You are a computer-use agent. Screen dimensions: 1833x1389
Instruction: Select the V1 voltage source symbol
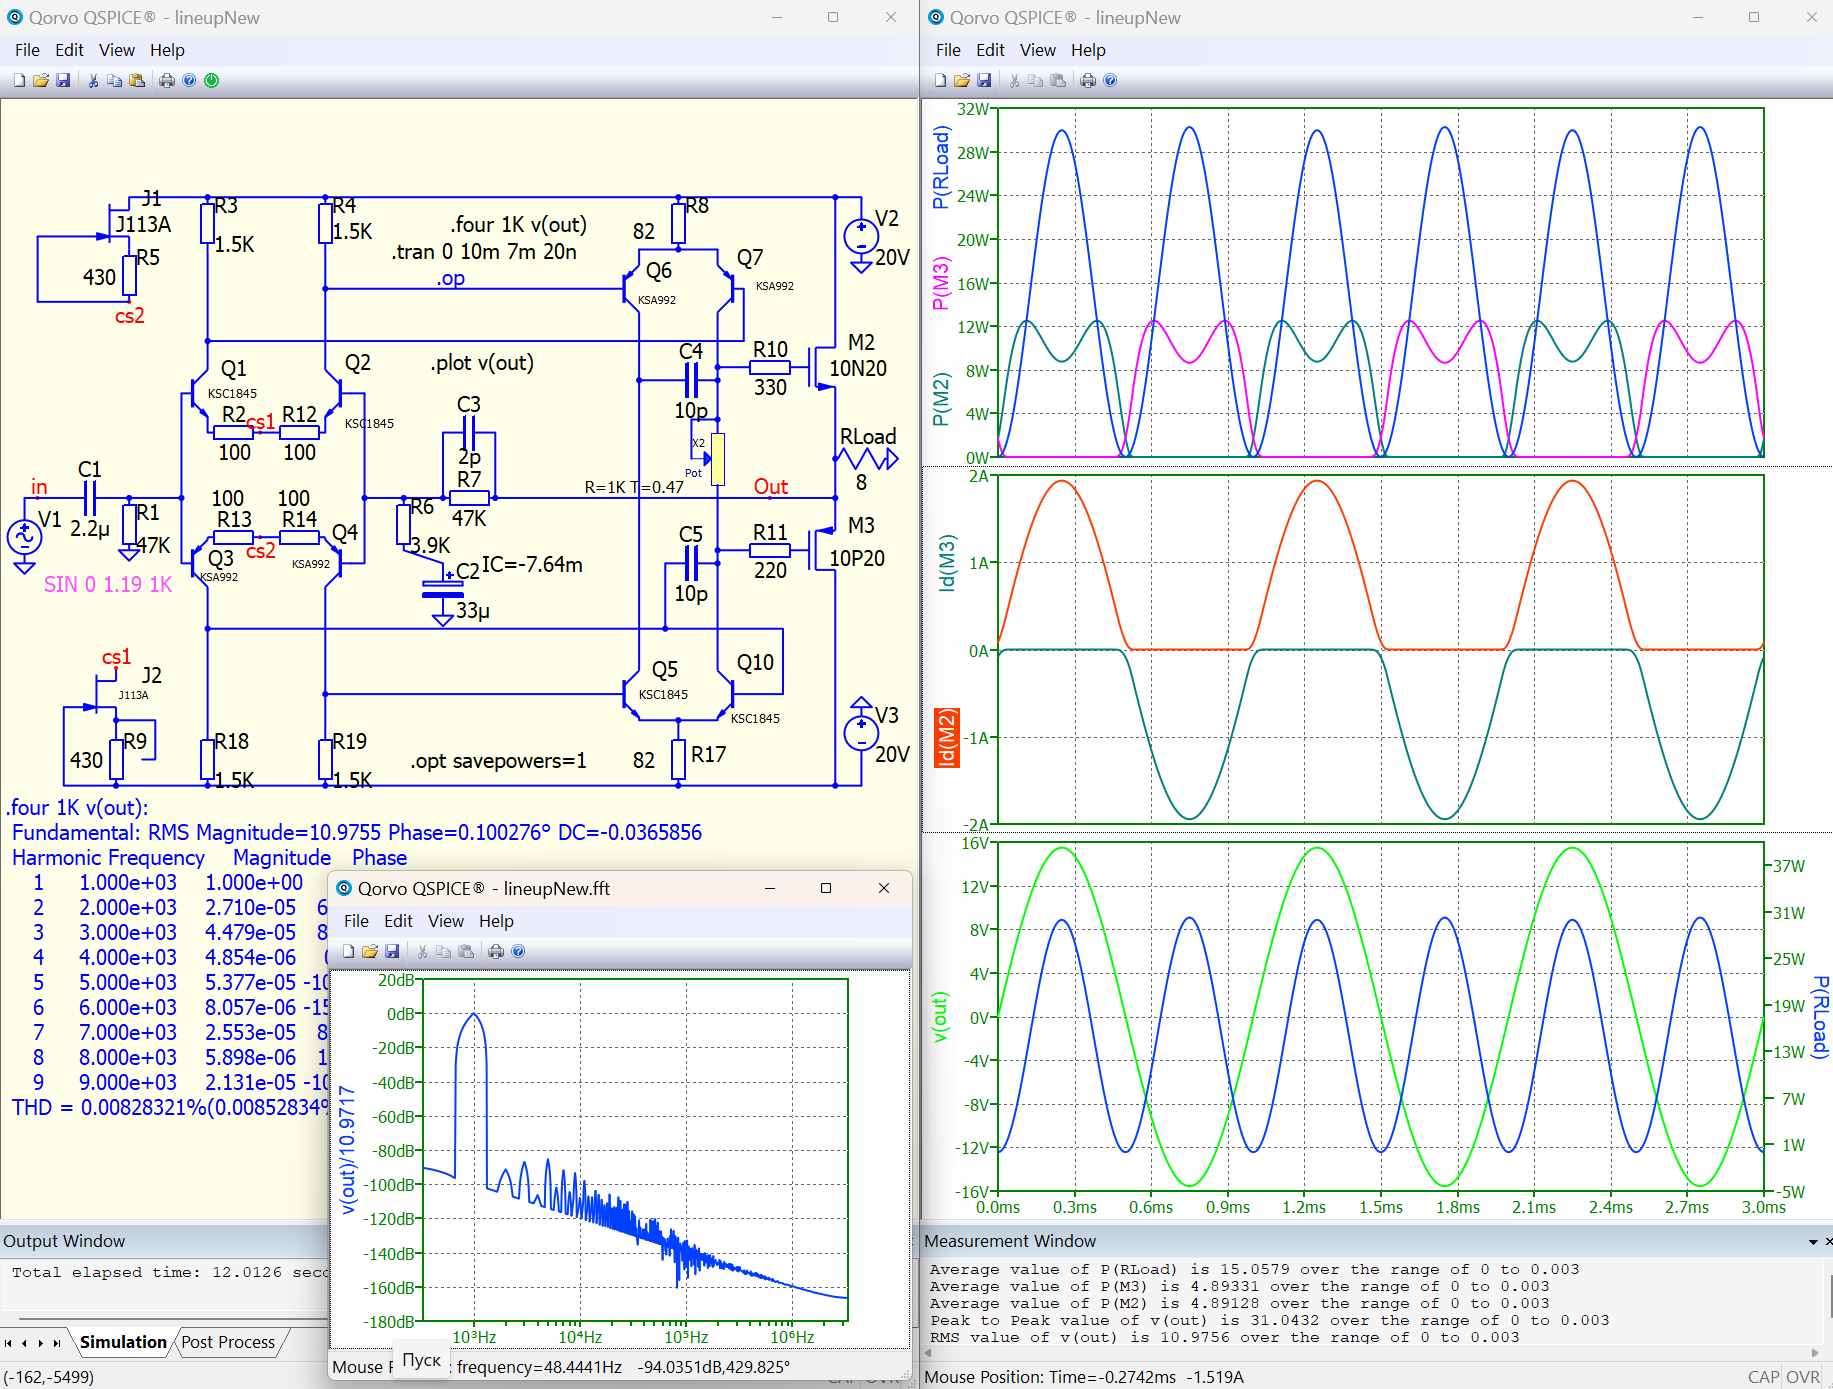click(25, 538)
